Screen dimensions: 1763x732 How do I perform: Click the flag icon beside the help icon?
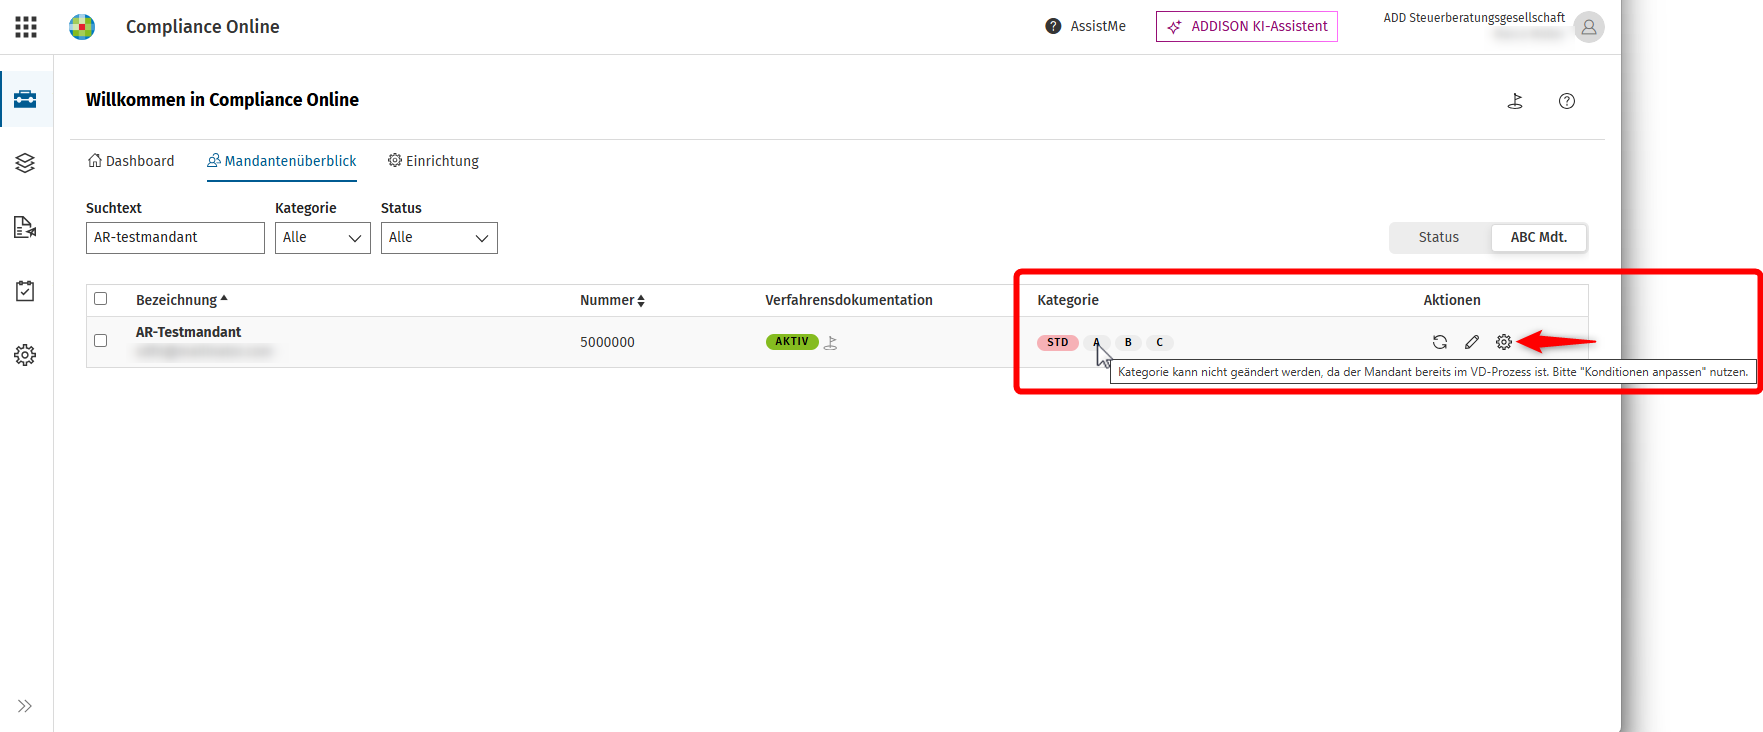(1515, 101)
